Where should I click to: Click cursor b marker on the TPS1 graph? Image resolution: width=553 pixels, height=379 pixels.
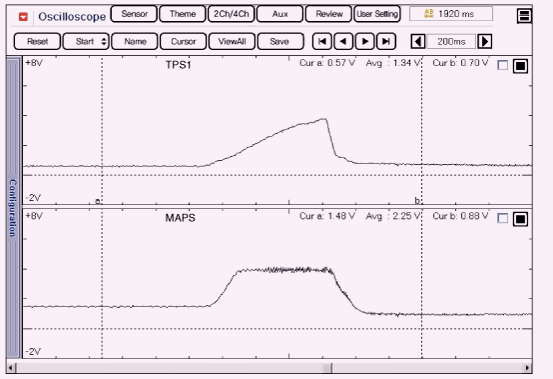(x=418, y=201)
